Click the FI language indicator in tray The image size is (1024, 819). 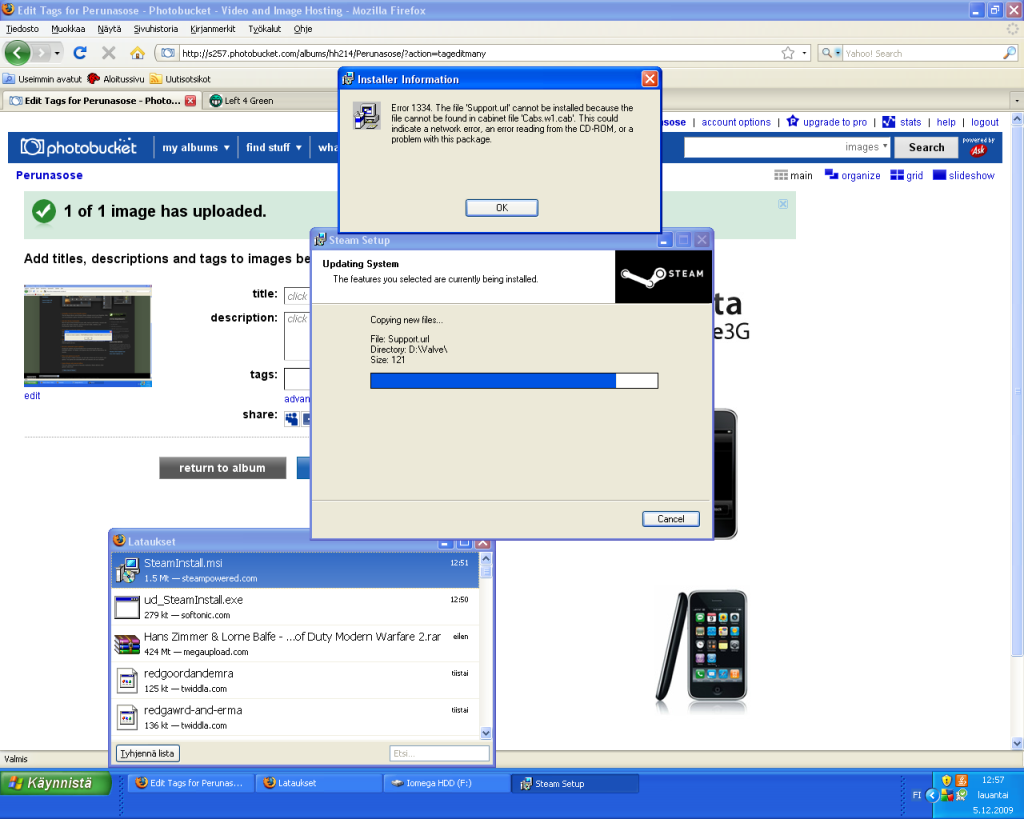[x=917, y=795]
